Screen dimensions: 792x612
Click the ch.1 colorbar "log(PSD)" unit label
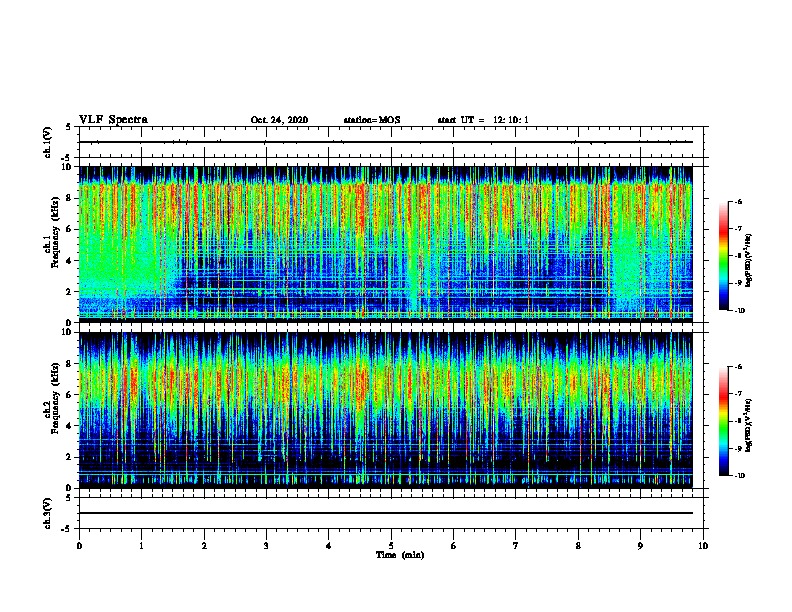(748, 261)
